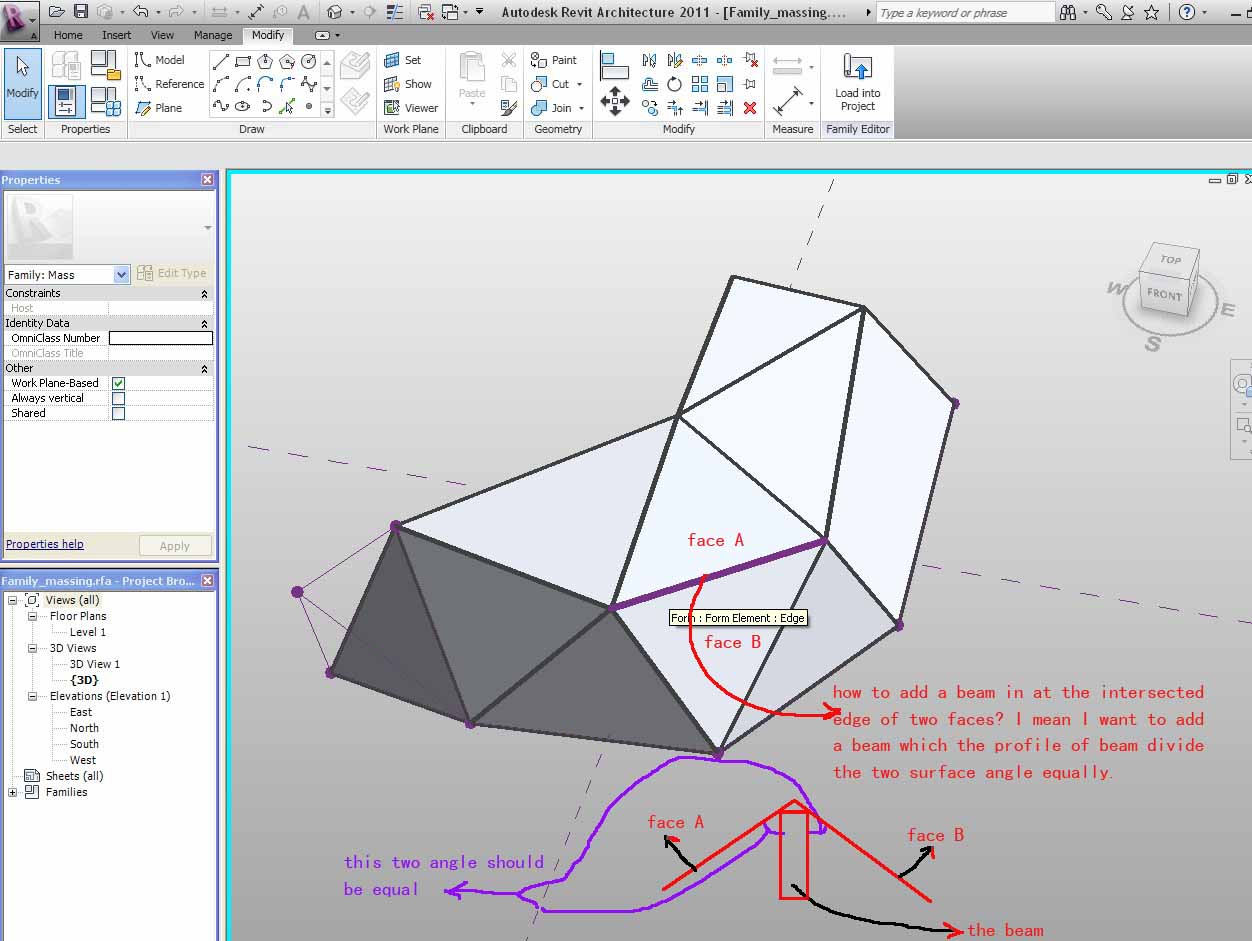Image resolution: width=1252 pixels, height=941 pixels.
Task: Expand the Families tree node
Action: (13, 792)
